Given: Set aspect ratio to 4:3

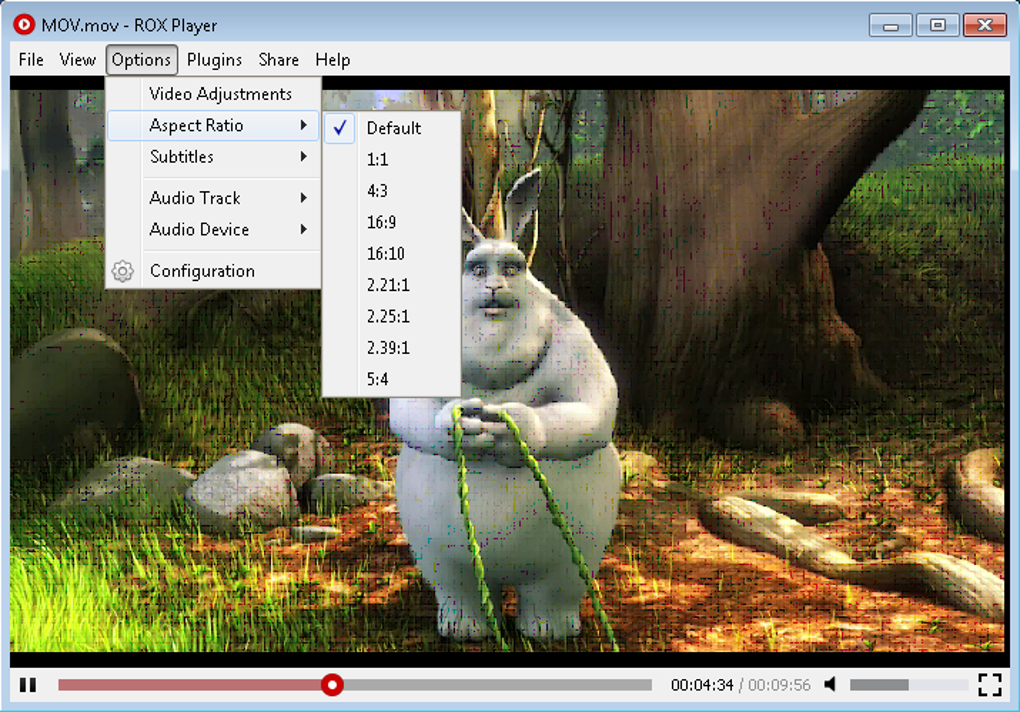Looking at the screenshot, I should click(392, 191).
